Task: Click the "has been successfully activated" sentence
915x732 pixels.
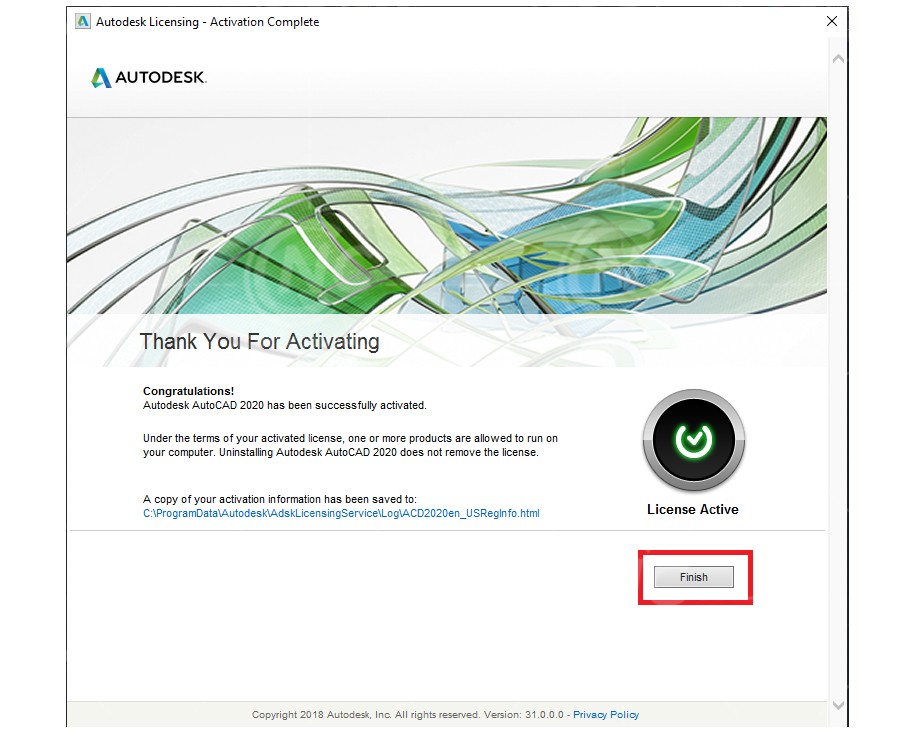Action: point(285,406)
